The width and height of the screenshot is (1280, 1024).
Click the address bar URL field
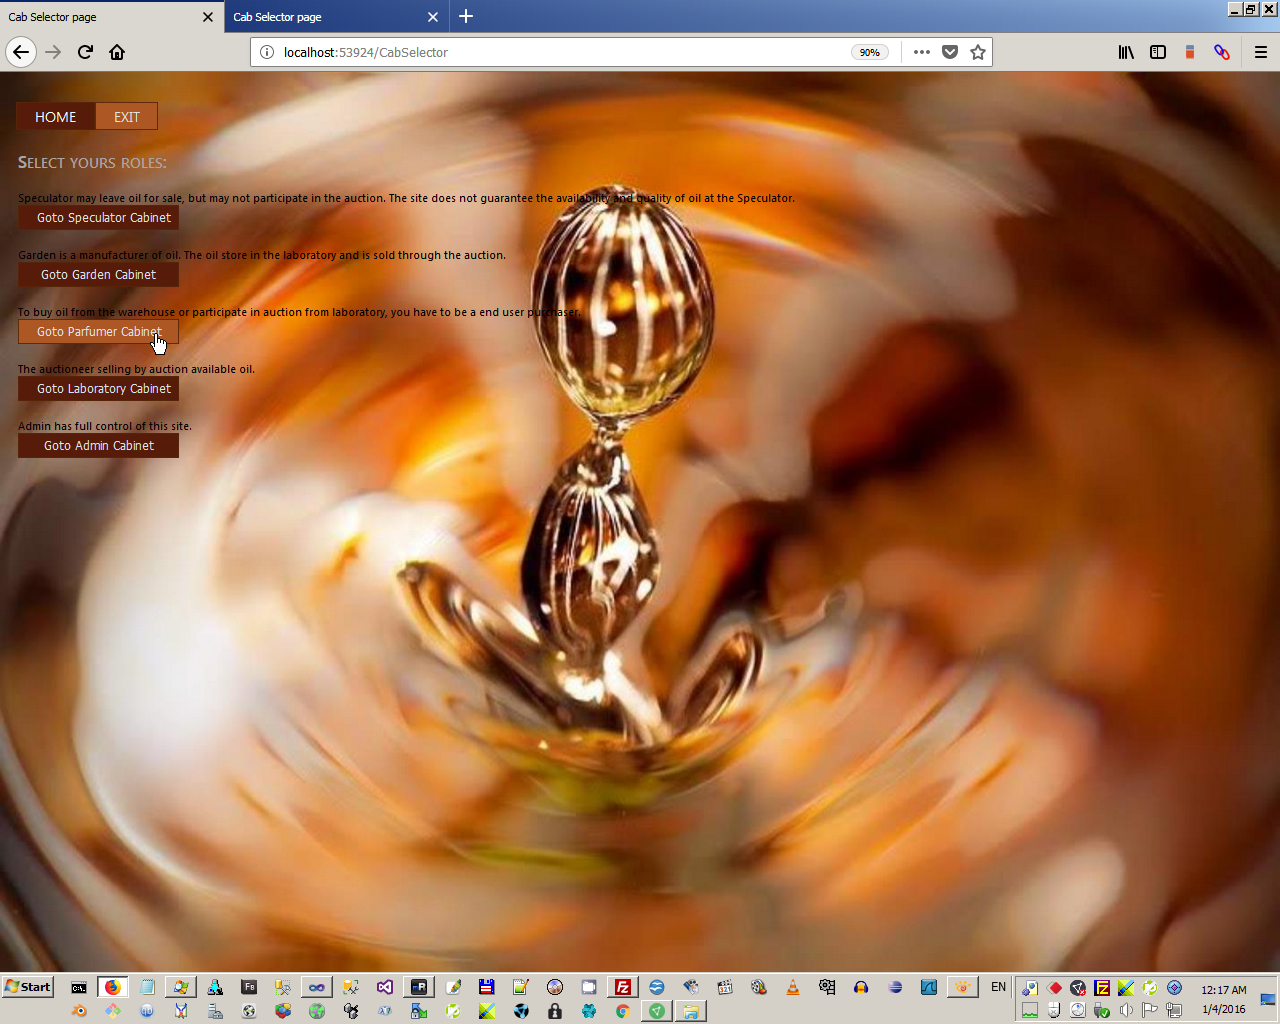560,52
